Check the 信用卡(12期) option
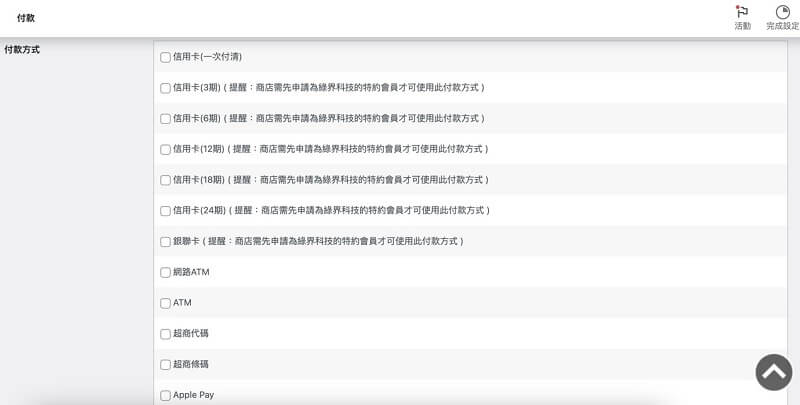This screenshot has width=800, height=405. 165,149
